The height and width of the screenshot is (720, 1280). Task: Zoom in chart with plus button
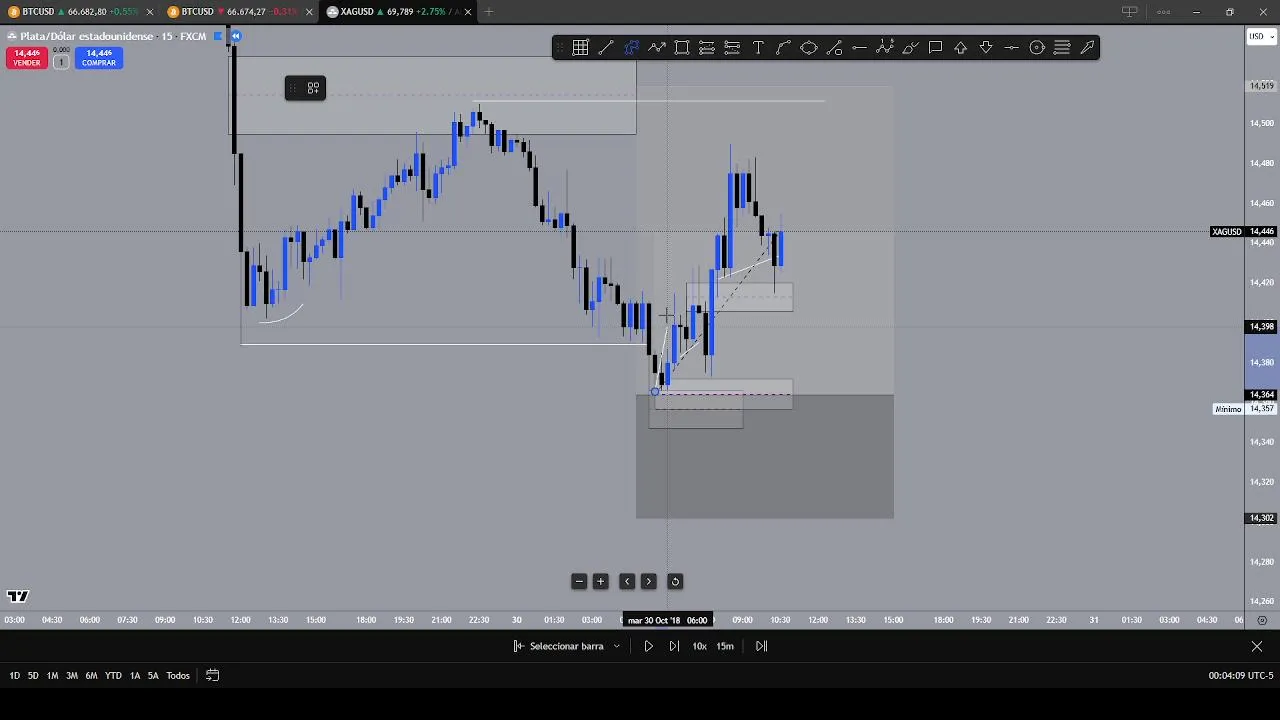601,582
